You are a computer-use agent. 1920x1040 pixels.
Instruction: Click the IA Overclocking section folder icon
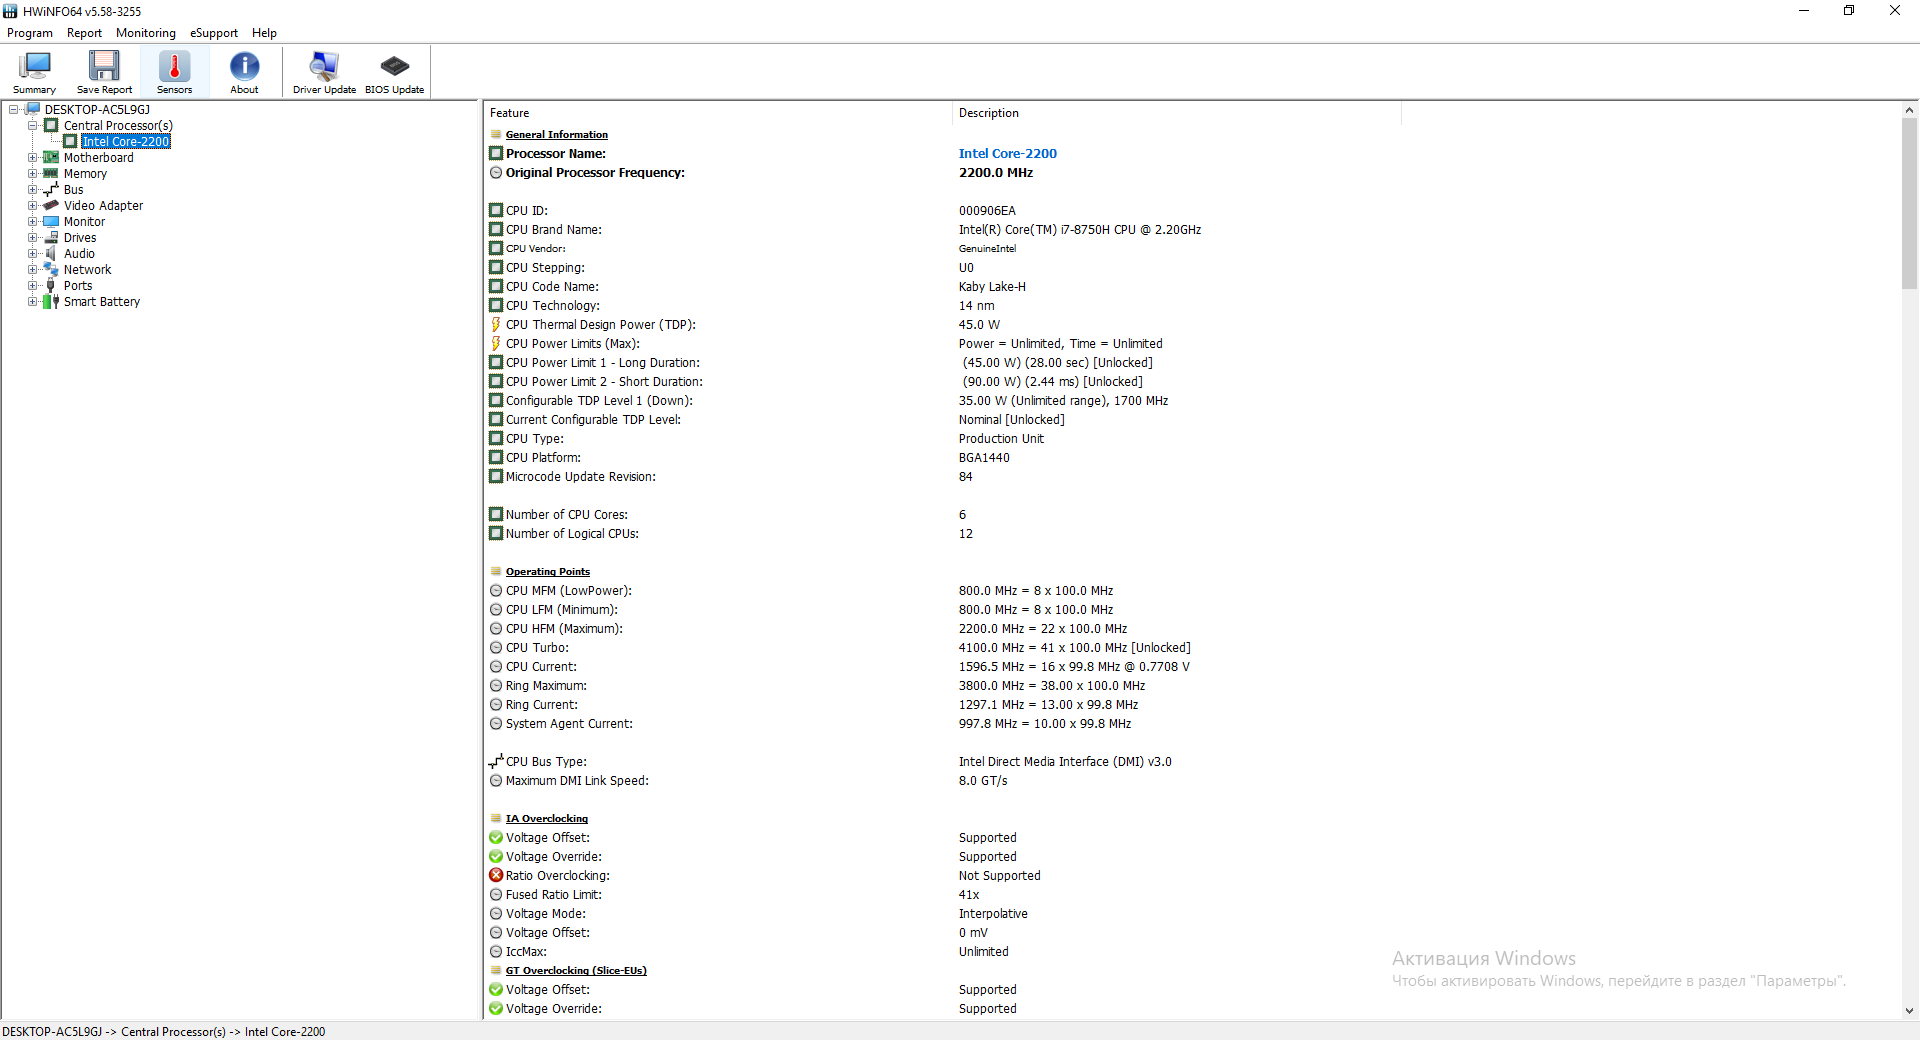496,819
